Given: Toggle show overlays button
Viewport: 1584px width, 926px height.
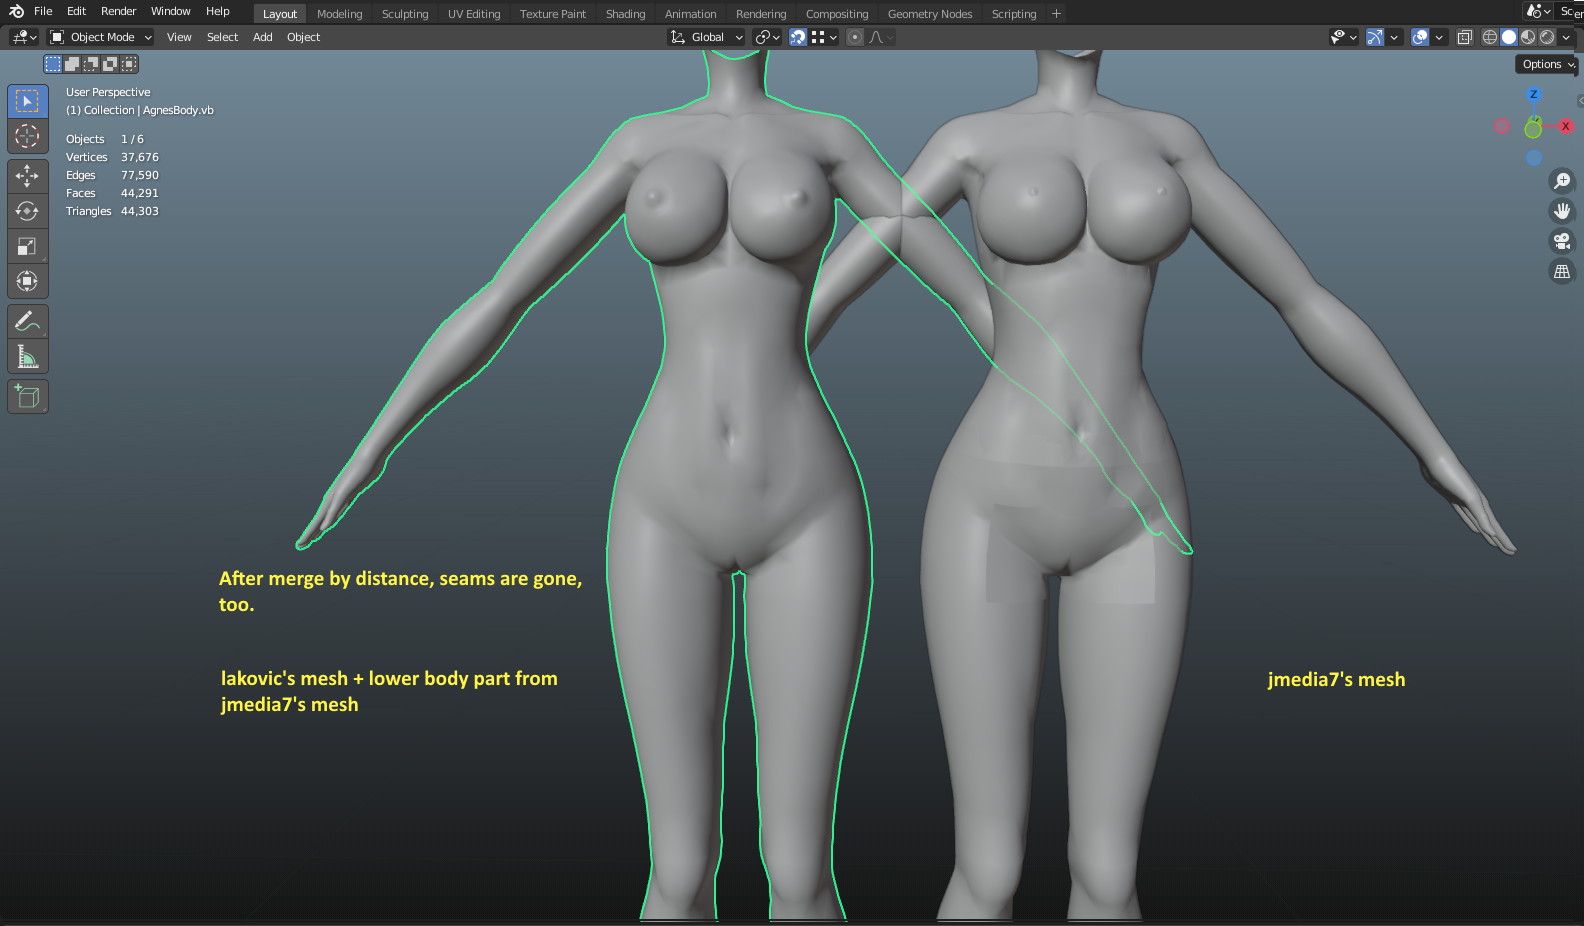Looking at the screenshot, I should point(1420,37).
